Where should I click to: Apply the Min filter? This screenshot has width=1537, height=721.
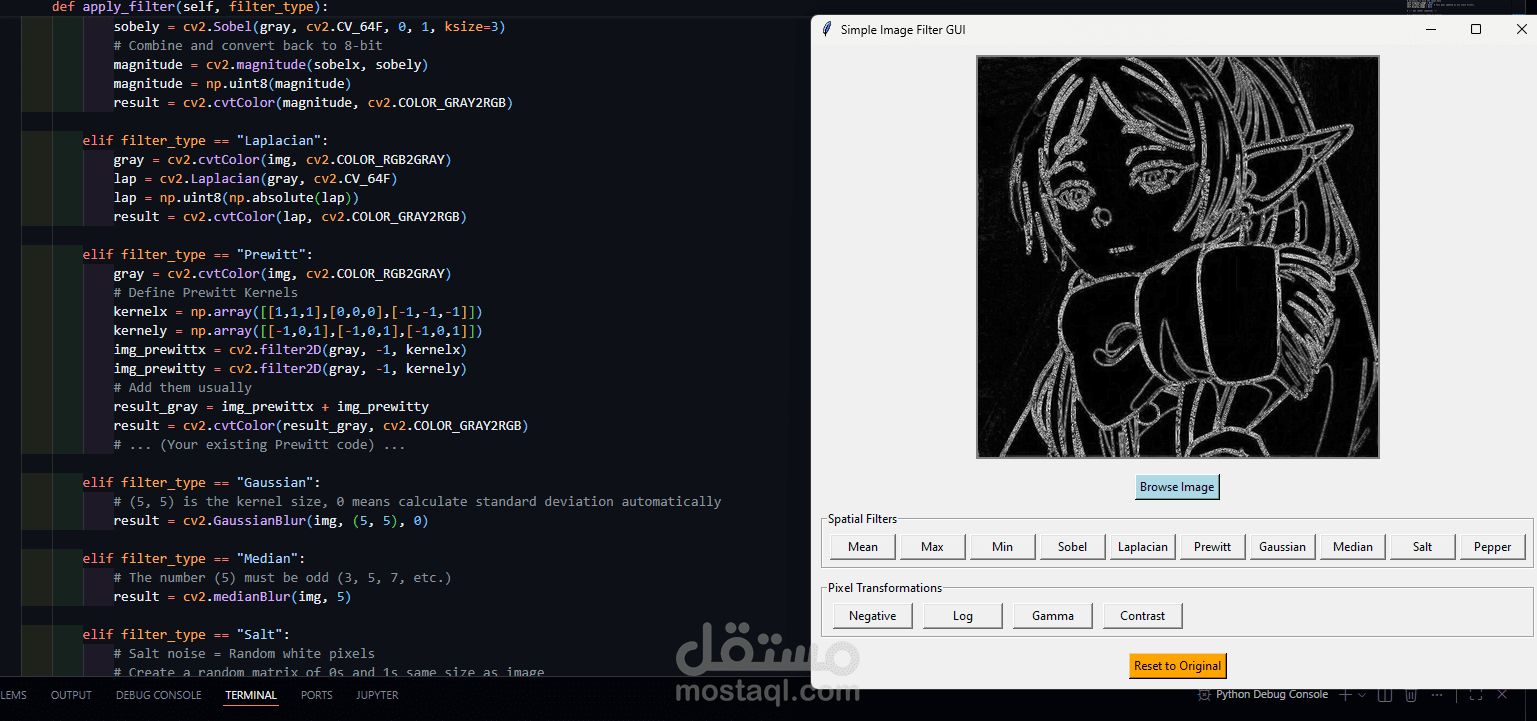(x=1003, y=546)
